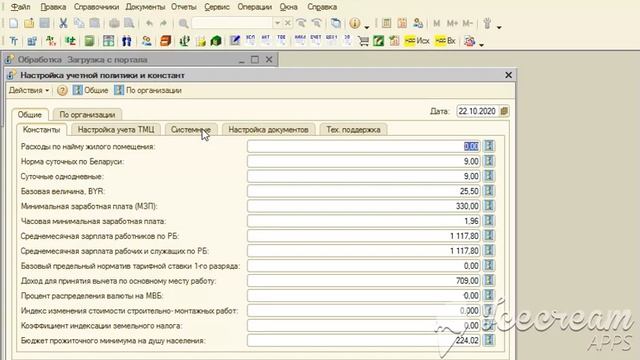Click the Open file folder icon
640x360 pixels.
pos(29,23)
